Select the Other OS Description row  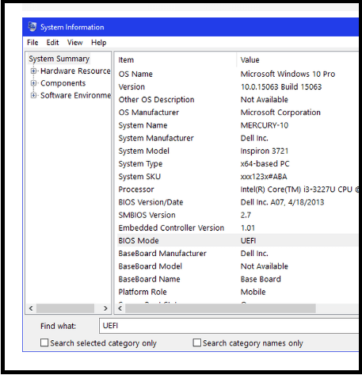tap(237, 100)
